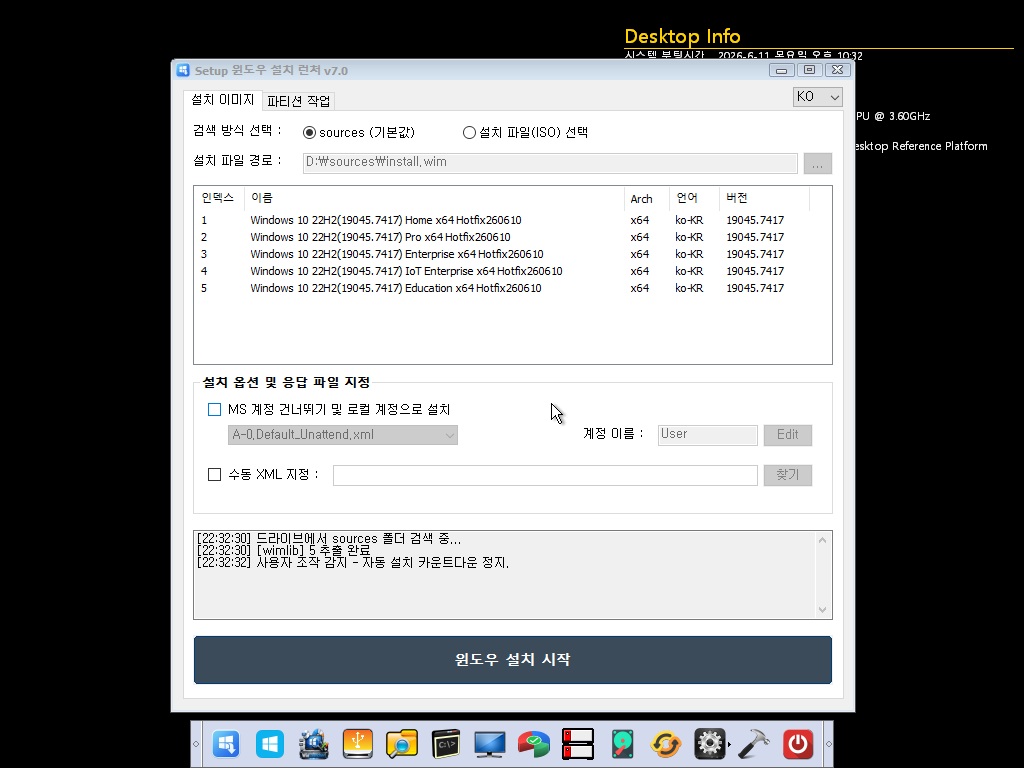
Task: Click the log scrollbar up arrow
Action: (822, 540)
